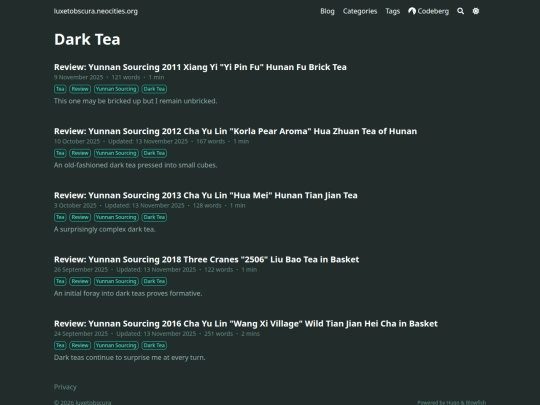Click summary 'An initial foray into dark teas'
This screenshot has height=405, width=540.
[x=128, y=293]
